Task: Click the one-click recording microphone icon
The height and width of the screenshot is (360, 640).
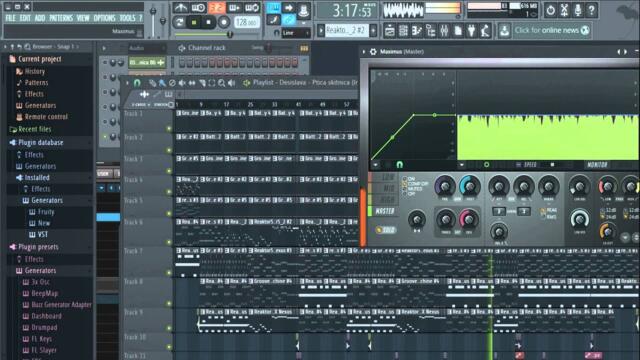Action: [x=578, y=10]
